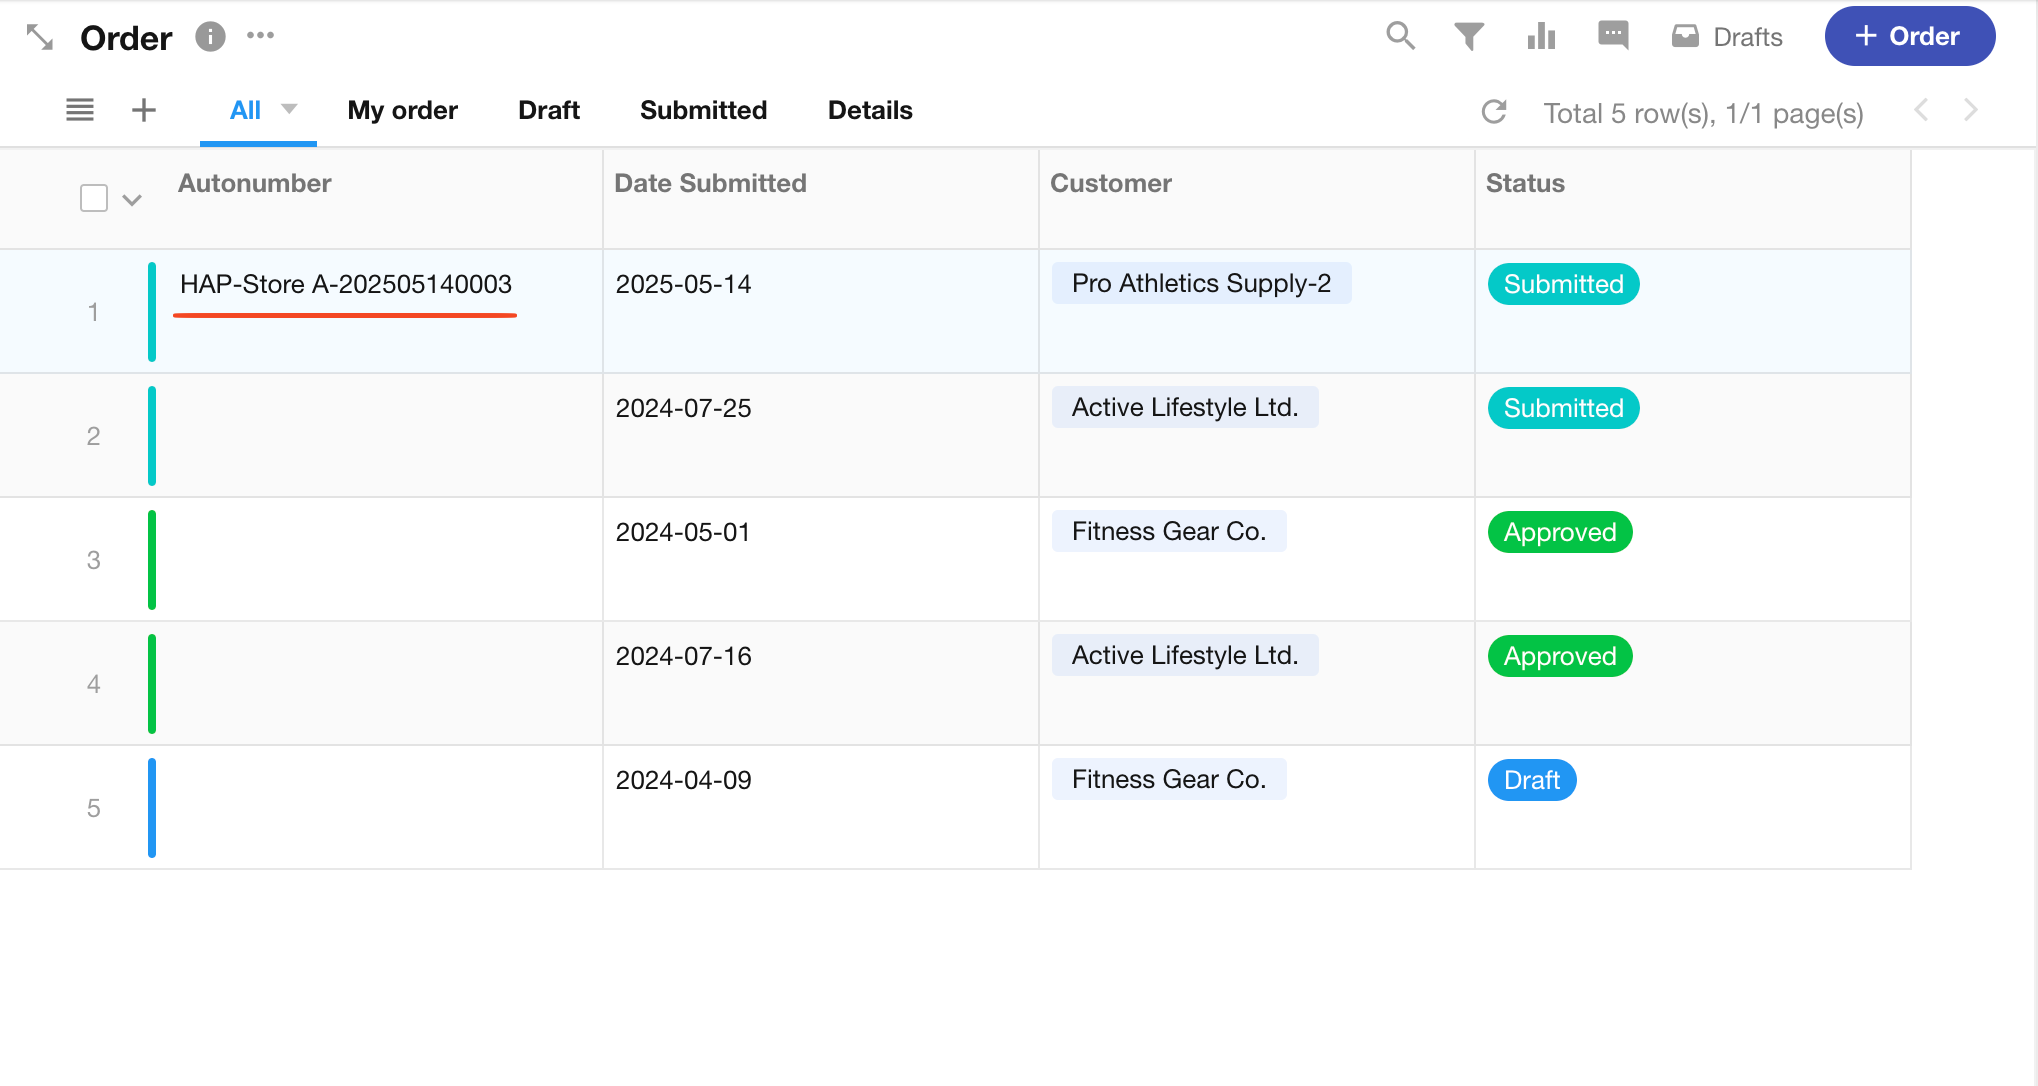2038x1086 pixels.
Task: Open the Details view tab
Action: (x=869, y=110)
